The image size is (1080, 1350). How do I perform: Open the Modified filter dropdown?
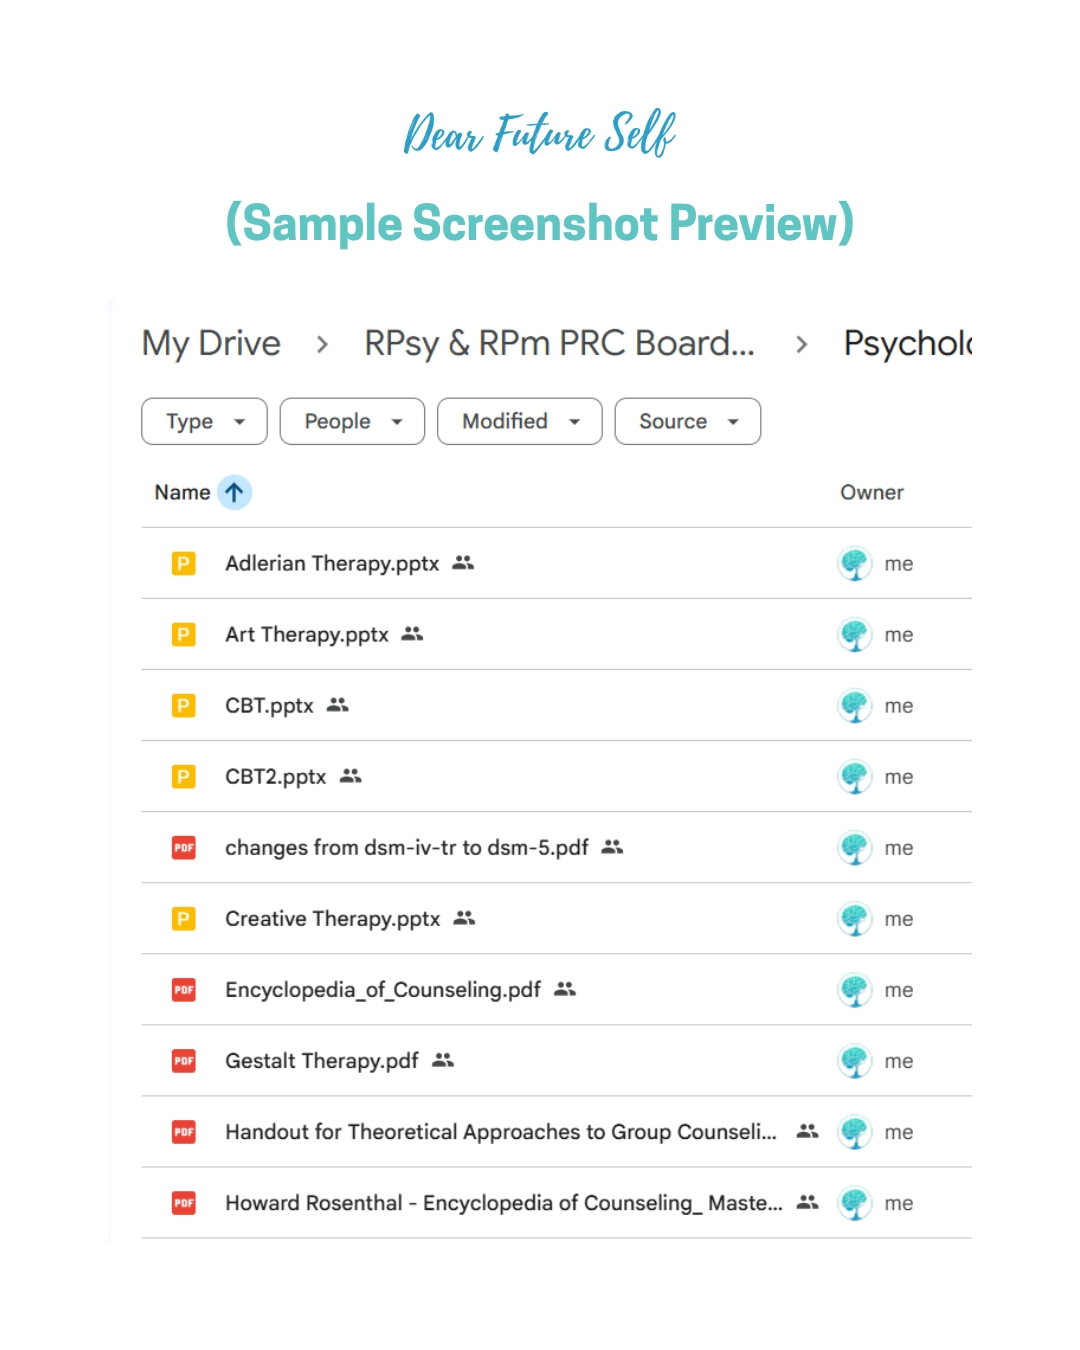point(519,422)
